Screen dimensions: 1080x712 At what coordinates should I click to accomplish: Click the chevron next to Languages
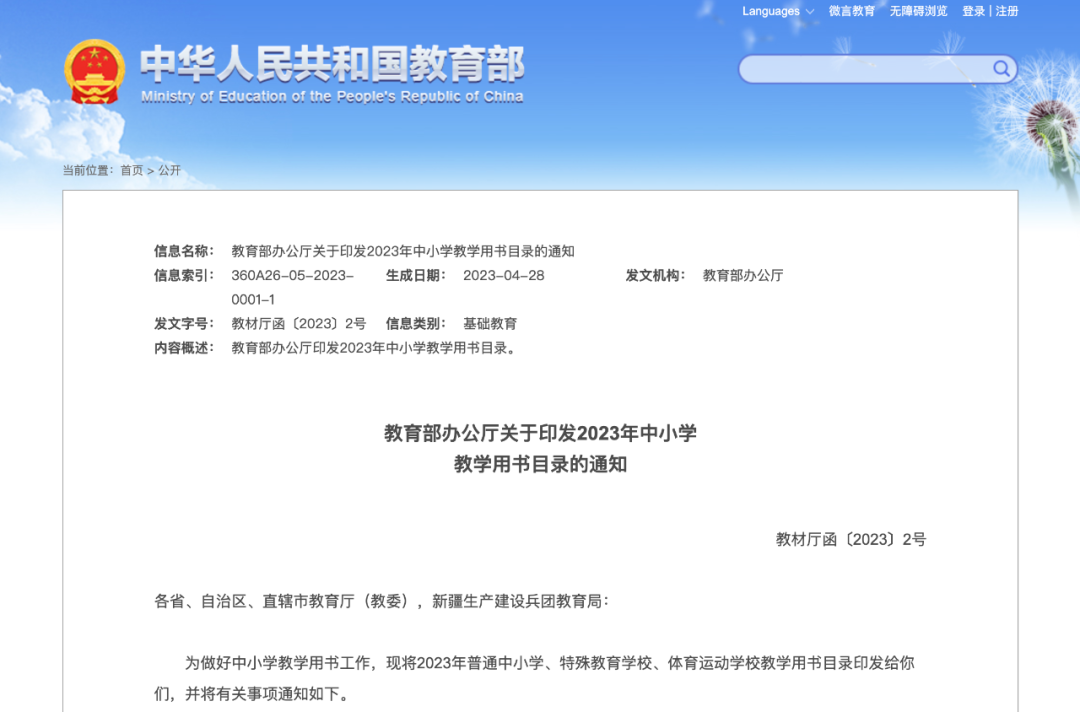pyautogui.click(x=809, y=12)
